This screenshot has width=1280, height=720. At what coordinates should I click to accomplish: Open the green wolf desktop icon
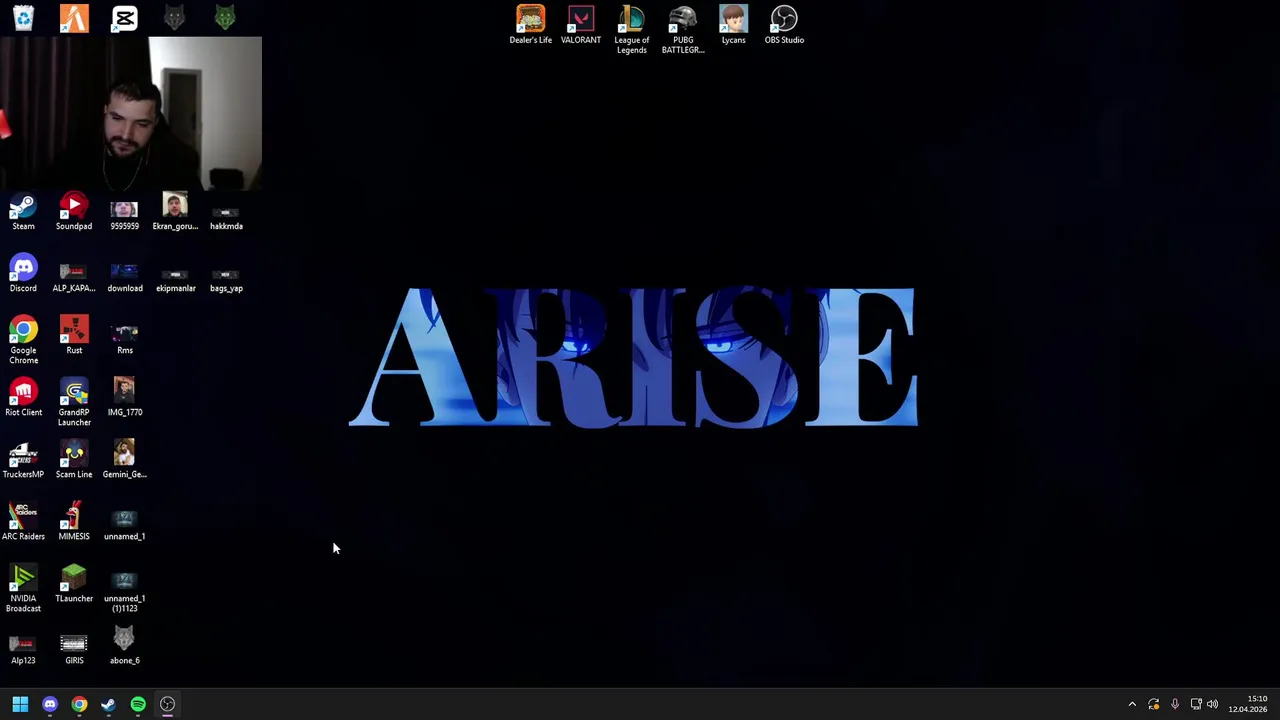pos(225,18)
